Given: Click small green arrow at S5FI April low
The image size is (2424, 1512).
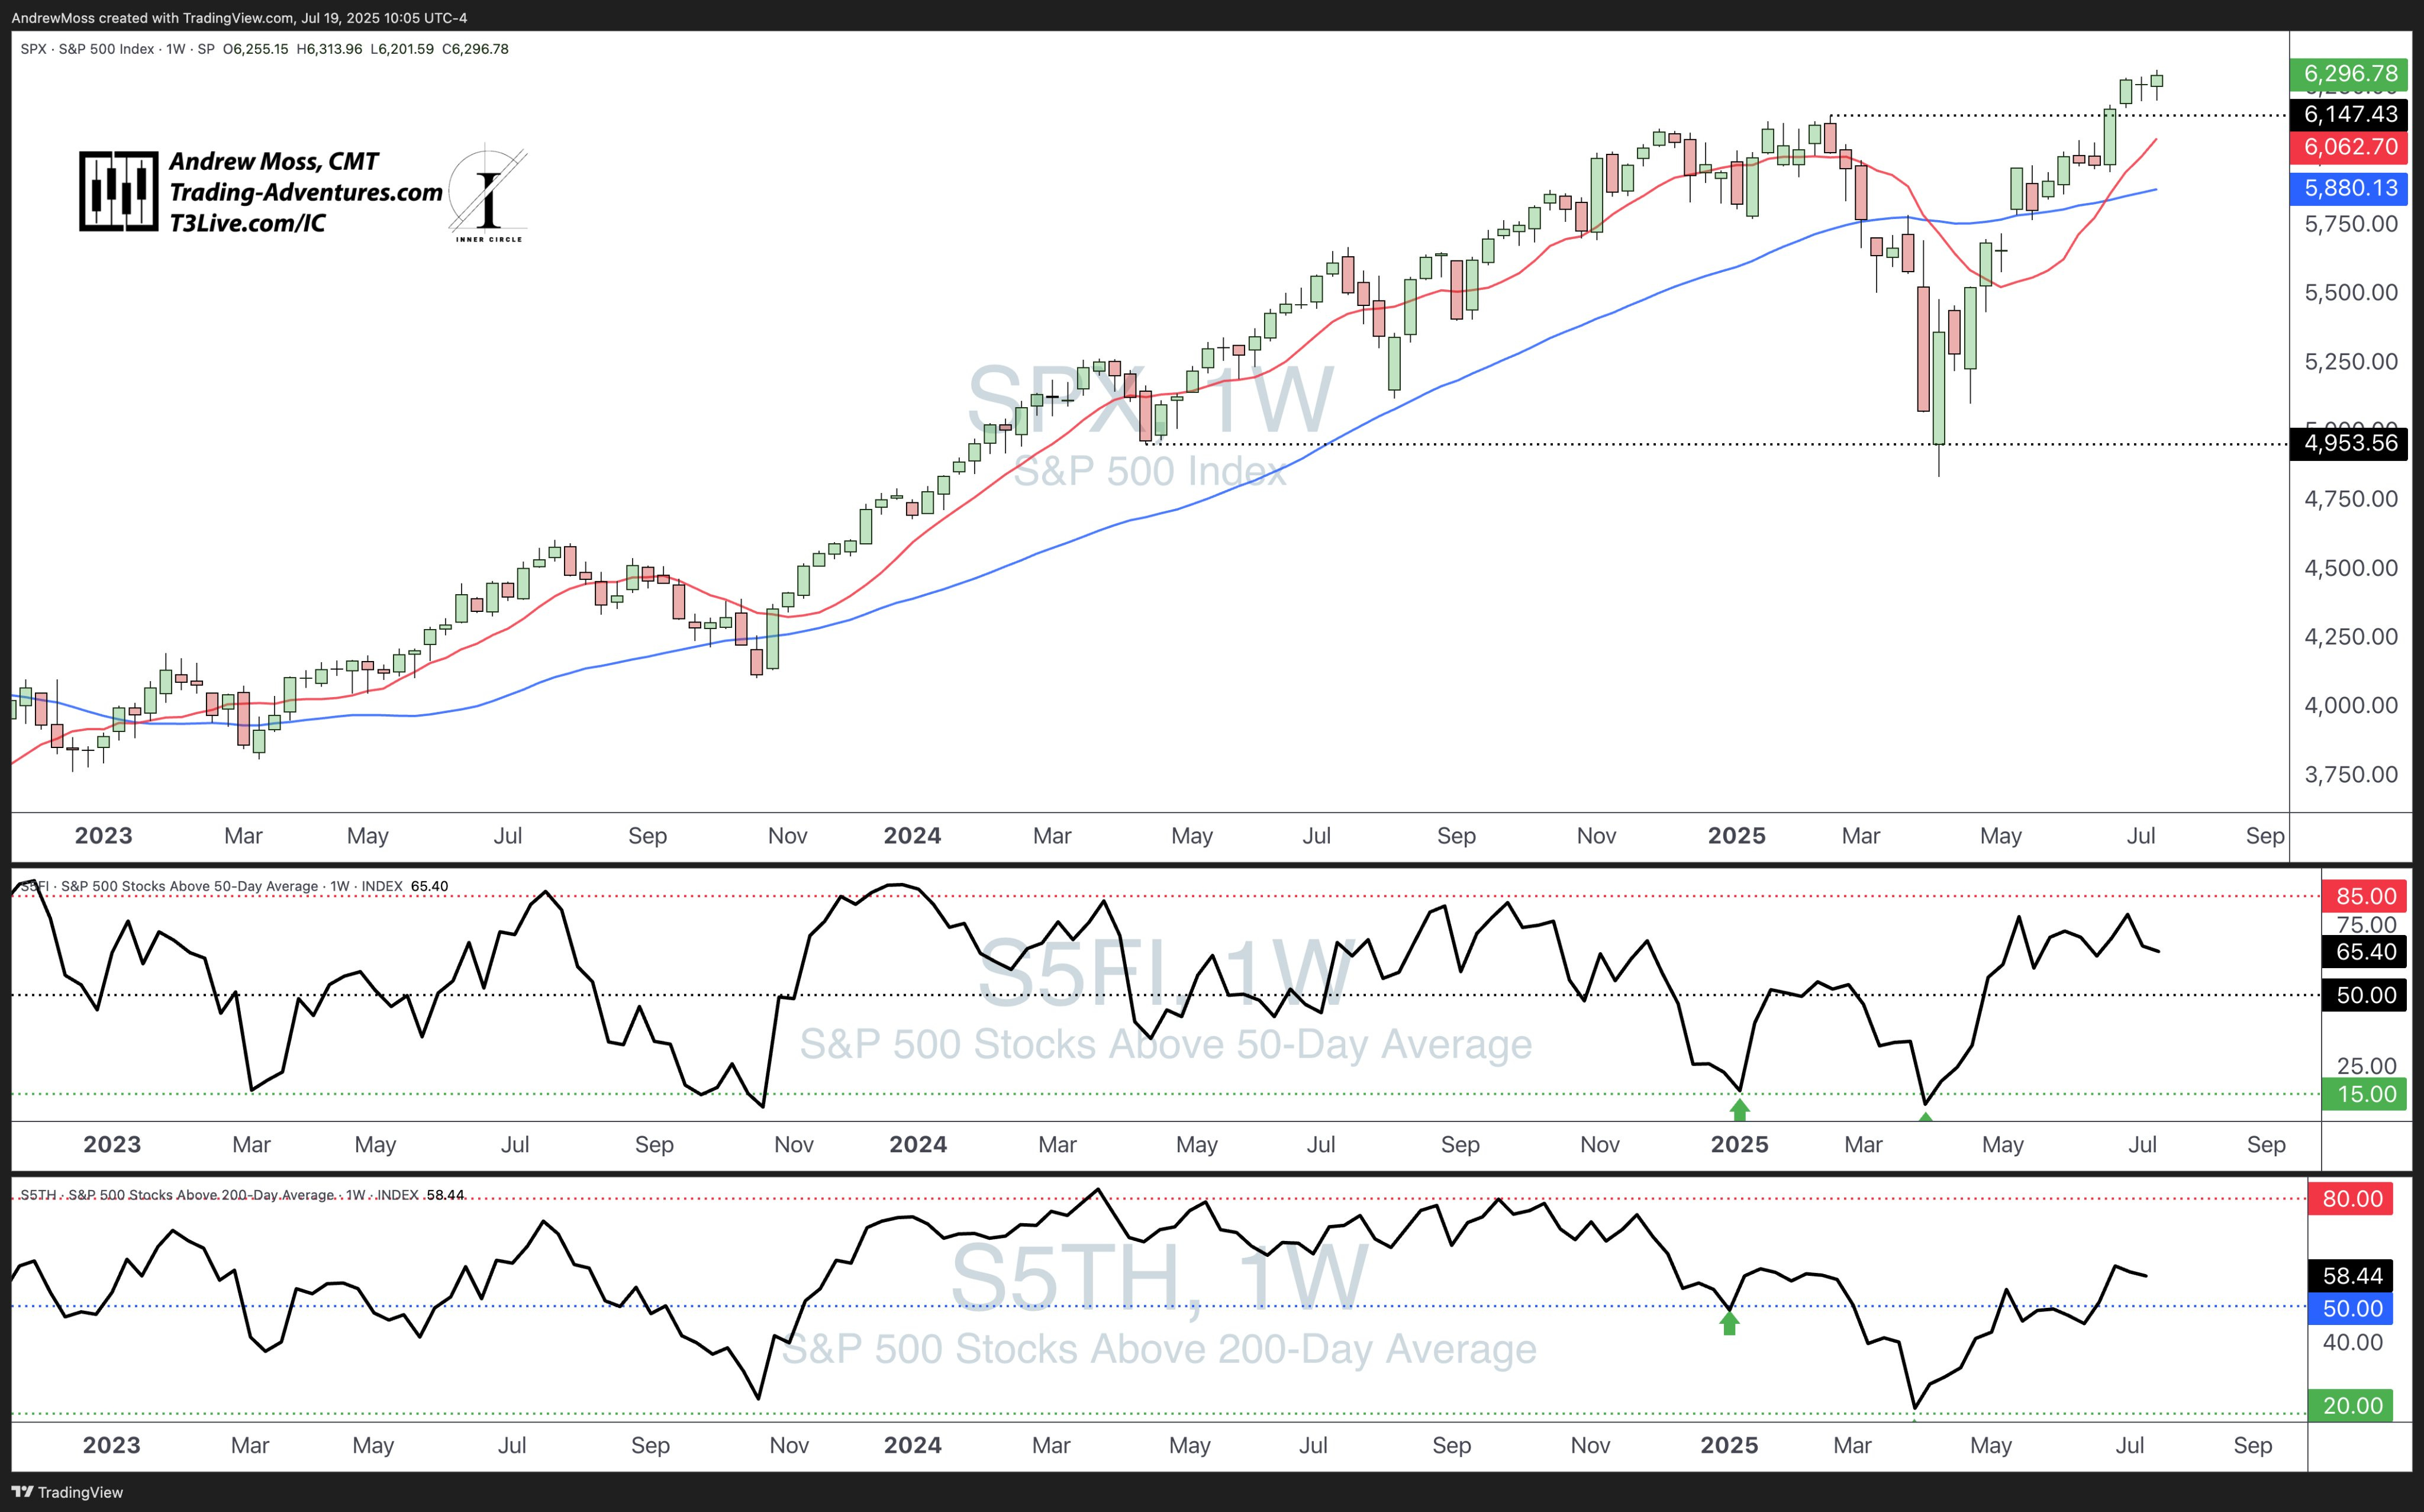Looking at the screenshot, I should click(x=1925, y=1116).
